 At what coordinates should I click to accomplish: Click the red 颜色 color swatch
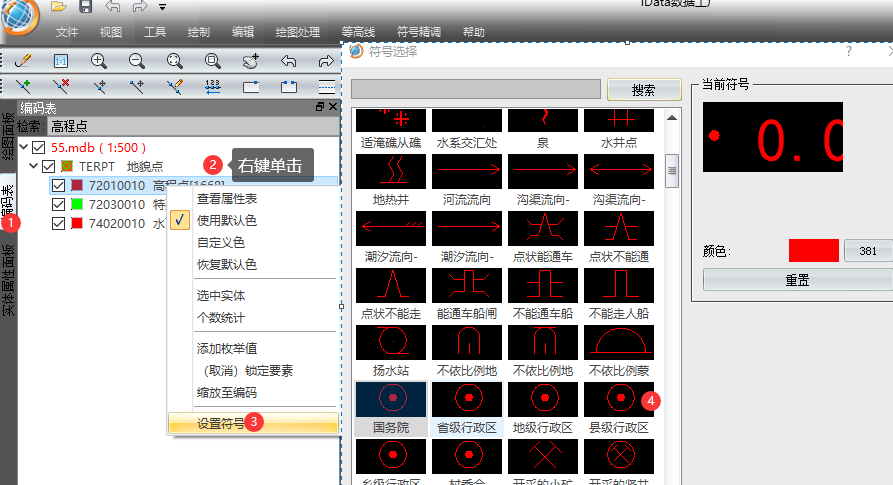(x=813, y=250)
